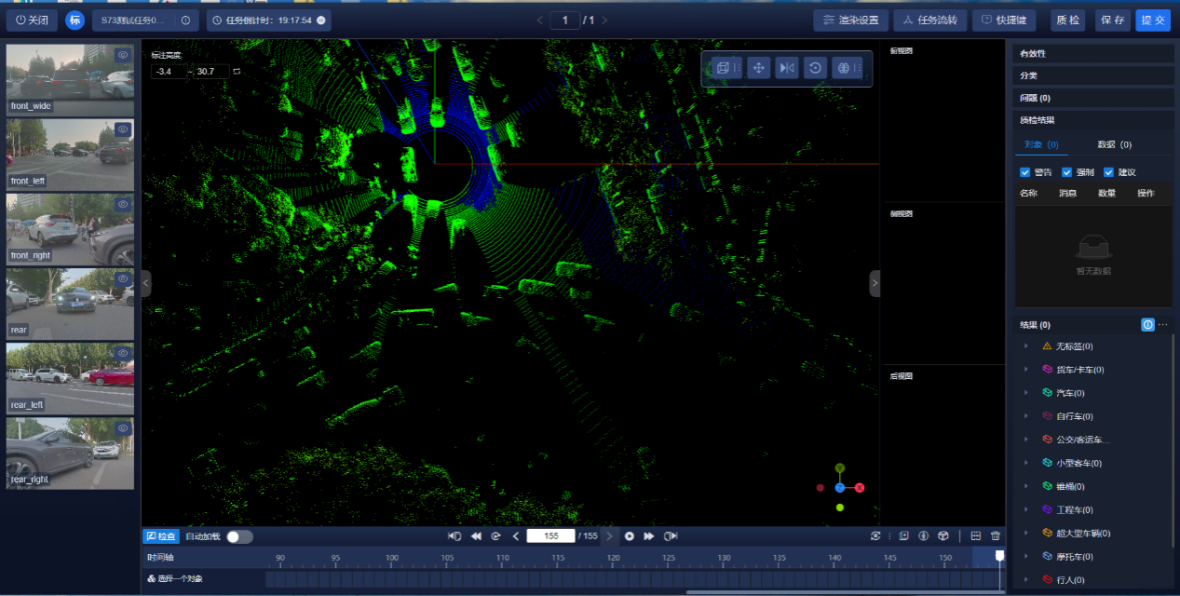Click the blue info icon beside 结果
1180x596 pixels.
tap(1147, 325)
